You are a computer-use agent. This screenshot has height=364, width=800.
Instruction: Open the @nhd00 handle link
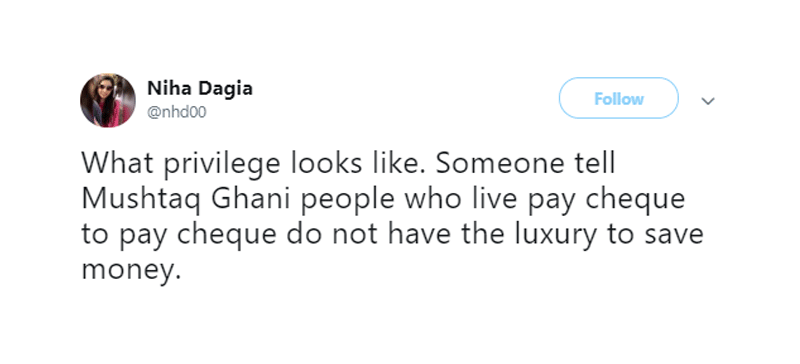tap(177, 112)
